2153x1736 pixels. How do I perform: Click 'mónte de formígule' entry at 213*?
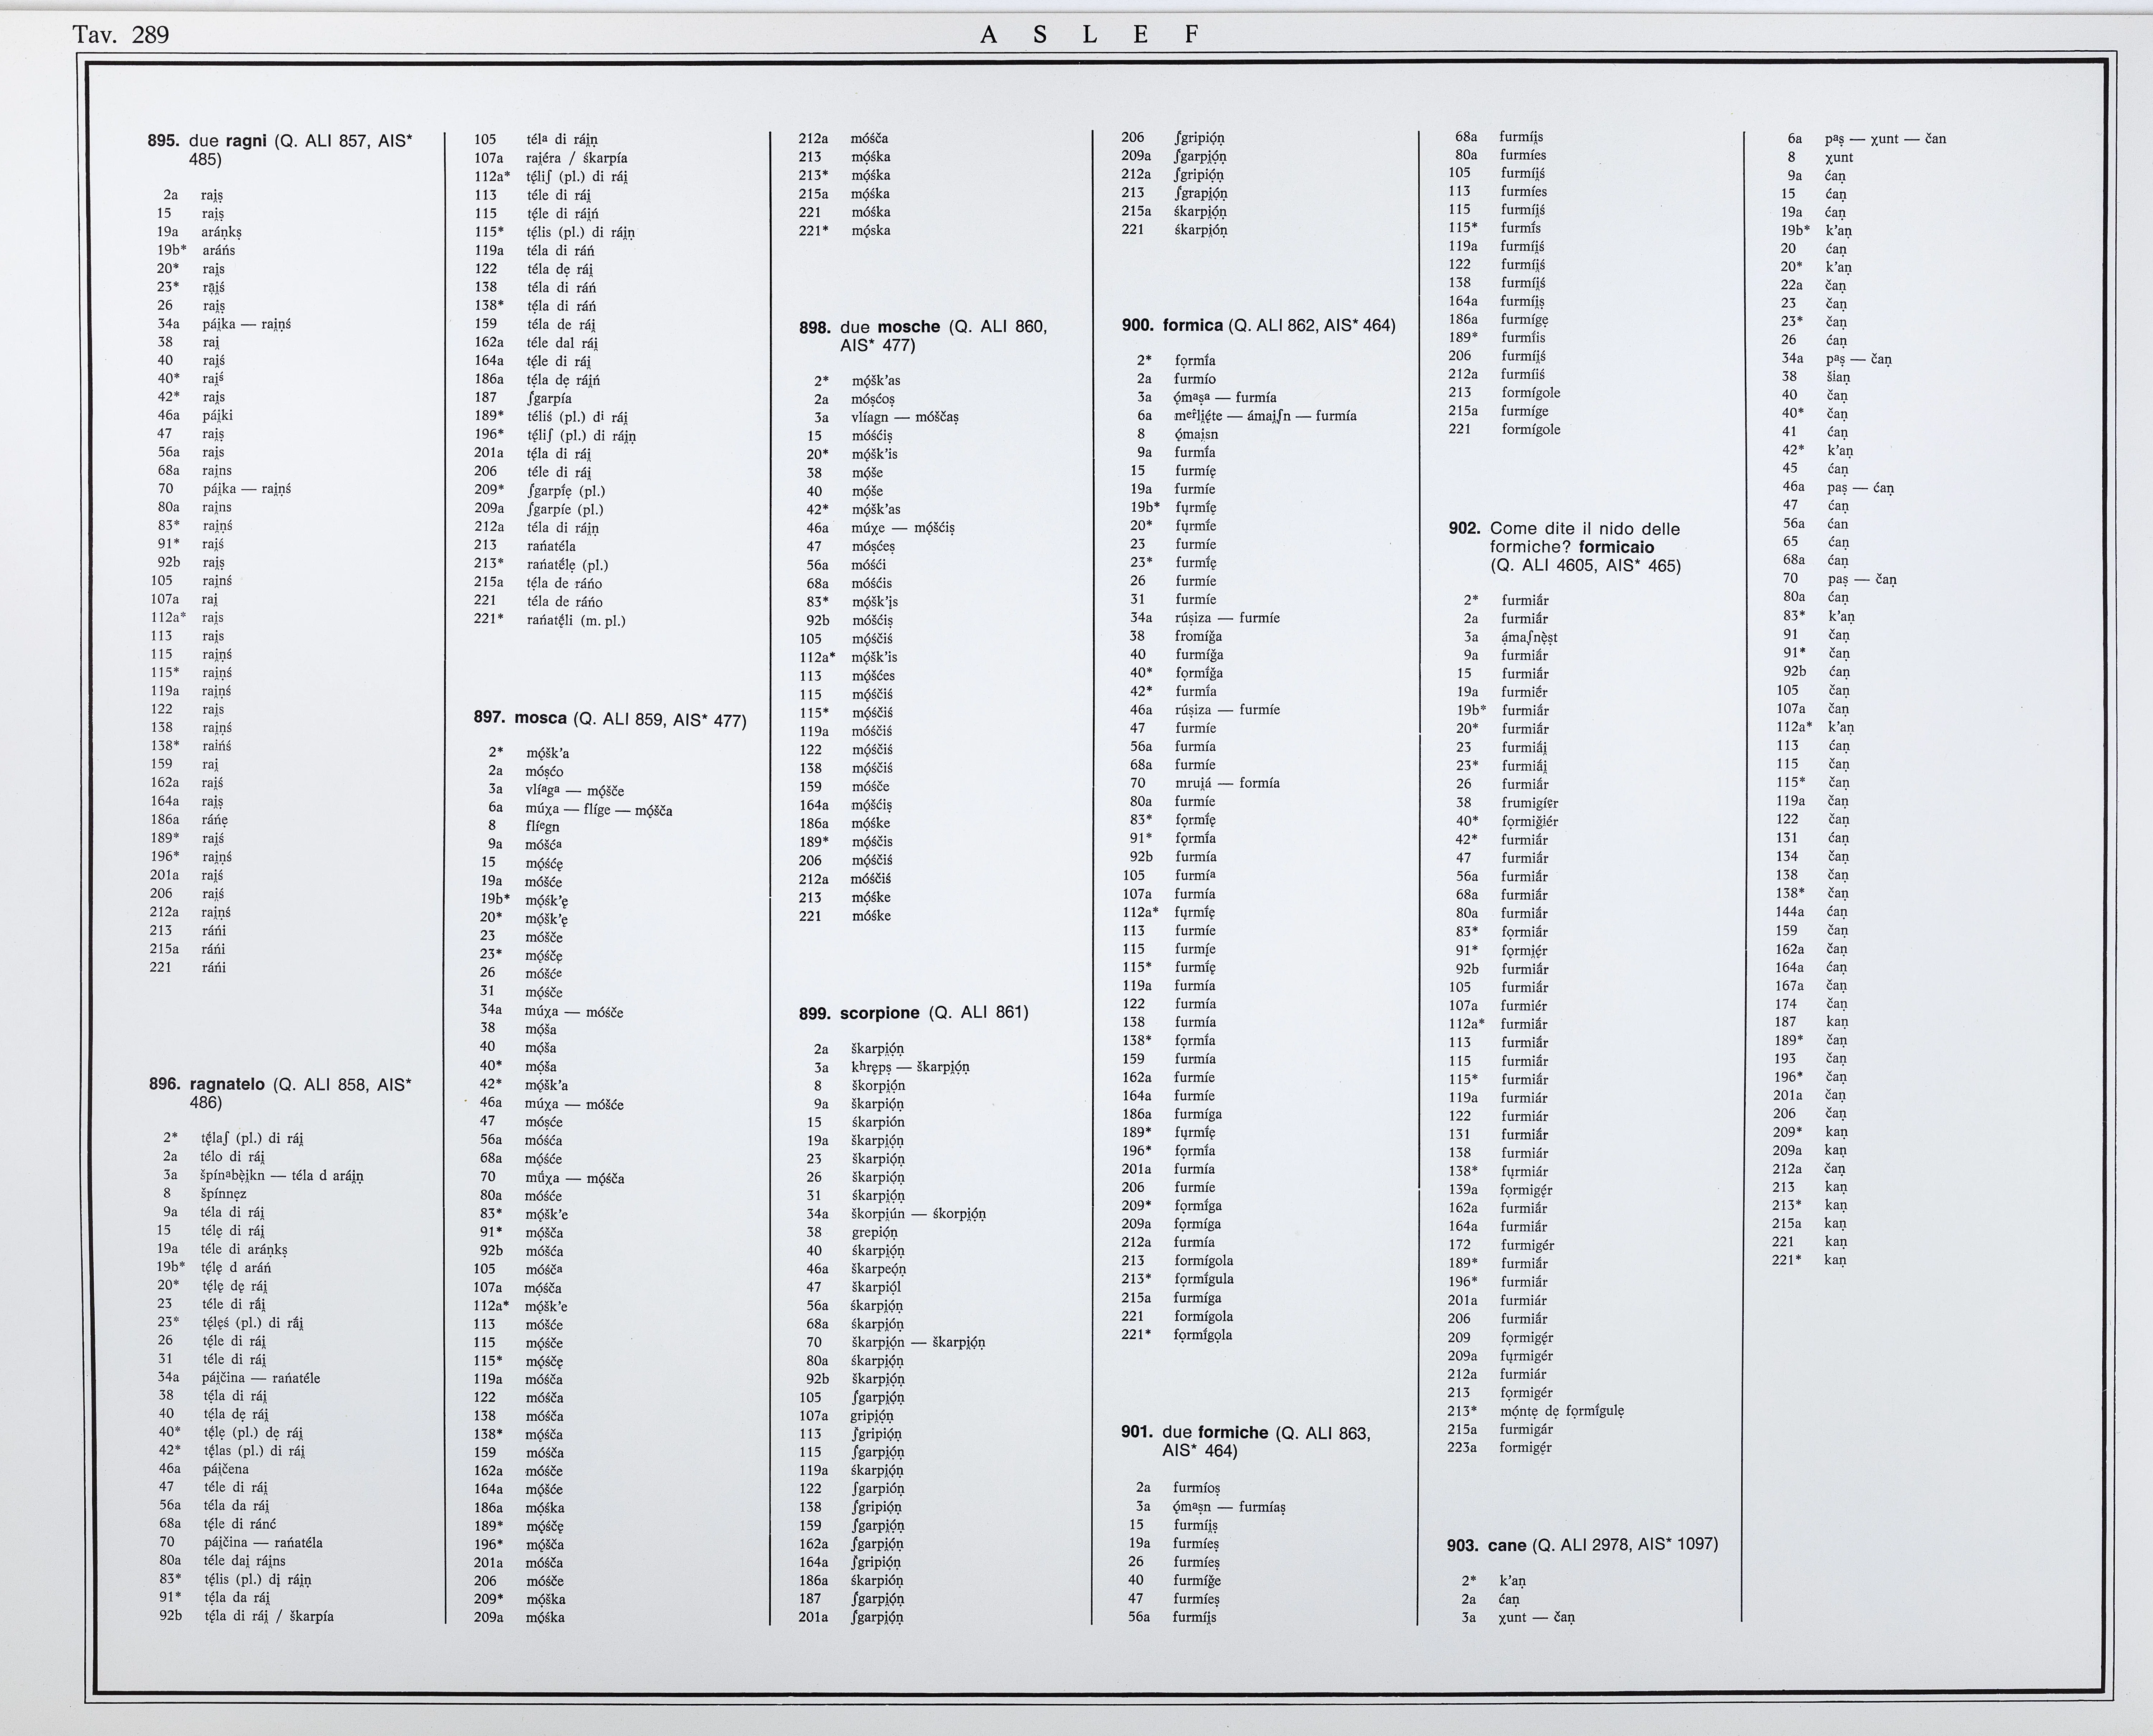1562,1411
